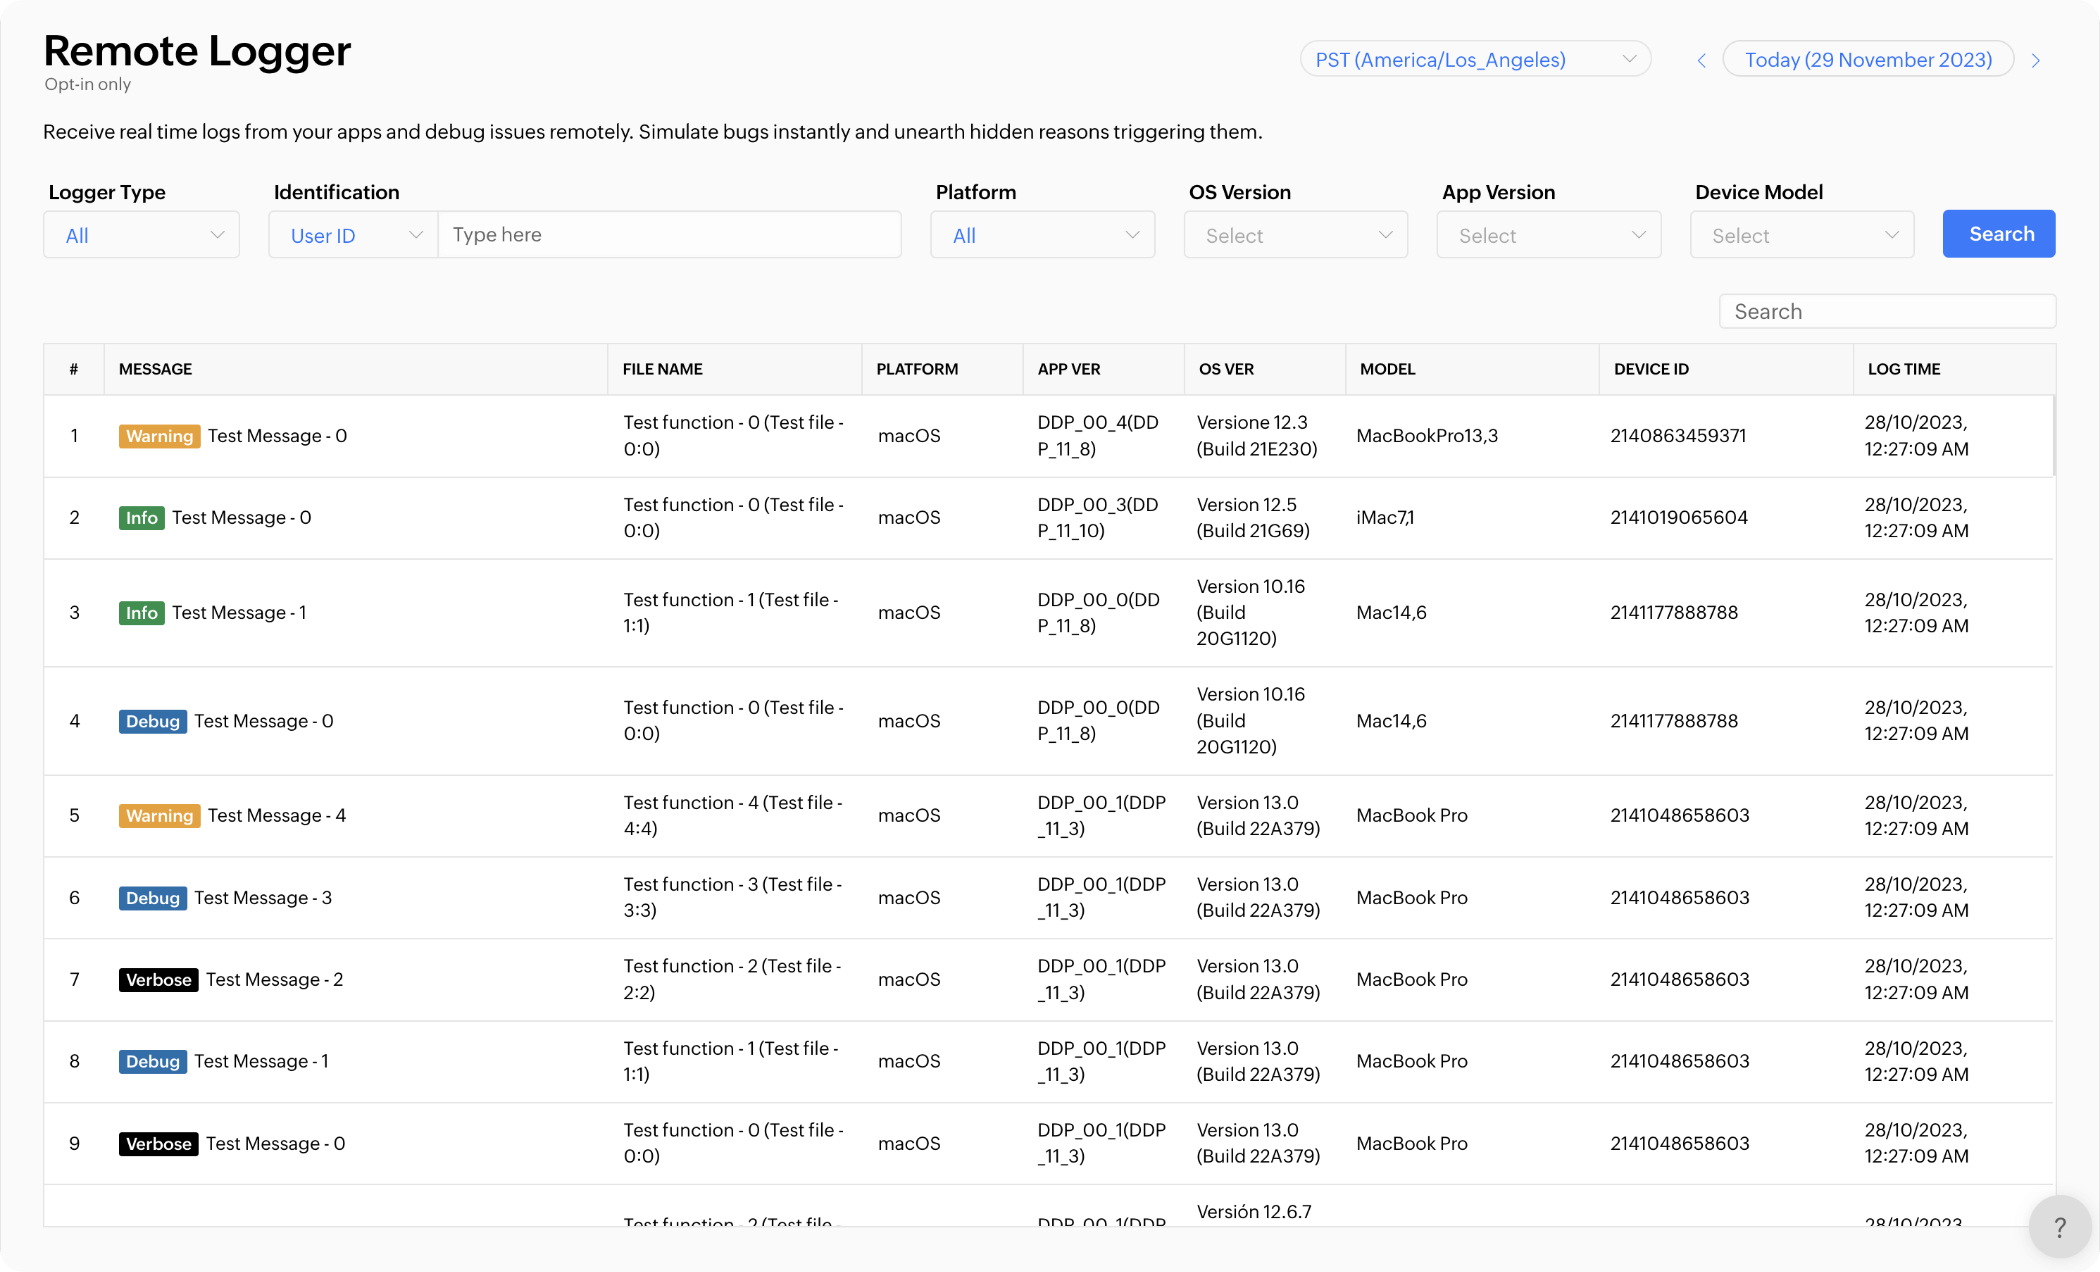The image size is (2100, 1272).
Task: Open the Device Model dropdown
Action: pyautogui.click(x=1800, y=234)
